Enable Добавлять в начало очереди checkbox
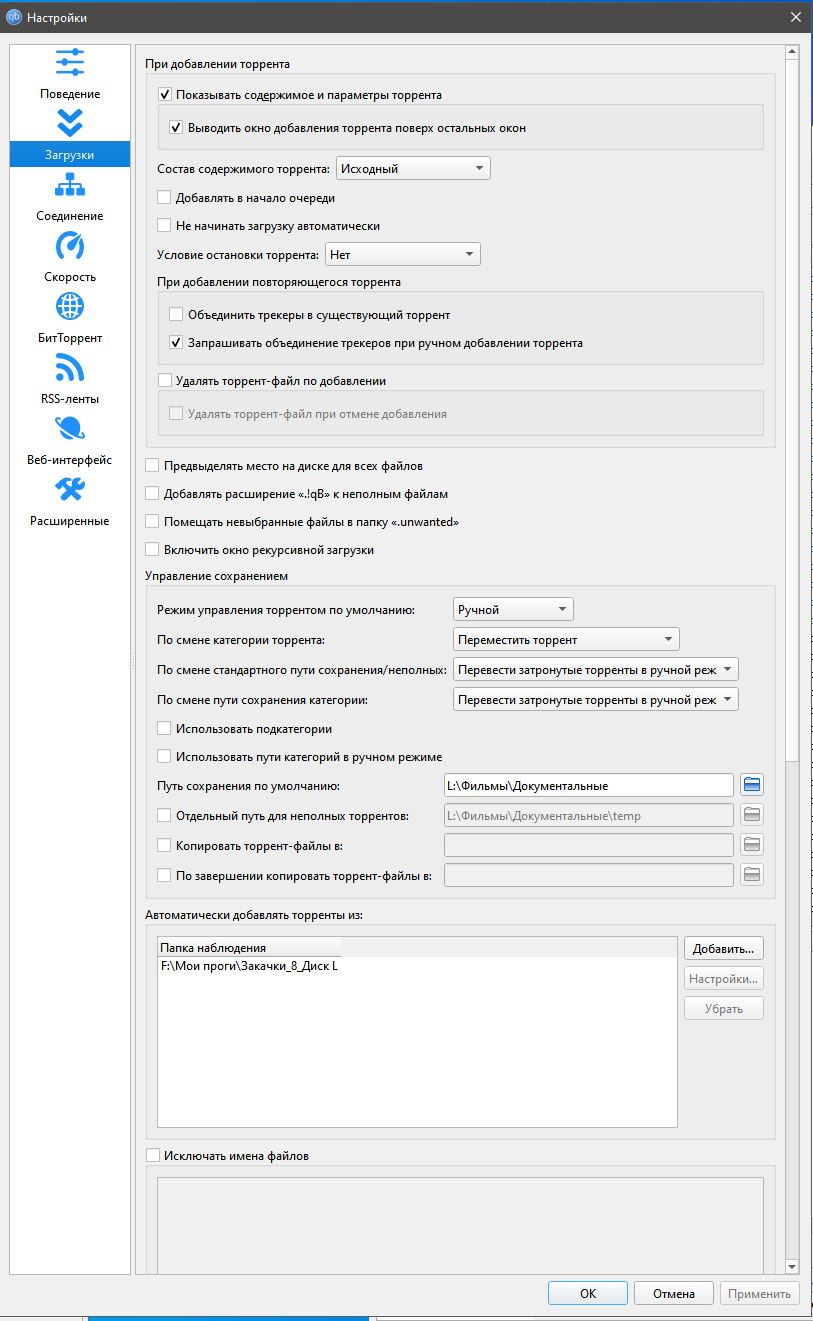Screen dimensions: 813x1321 click(x=165, y=198)
